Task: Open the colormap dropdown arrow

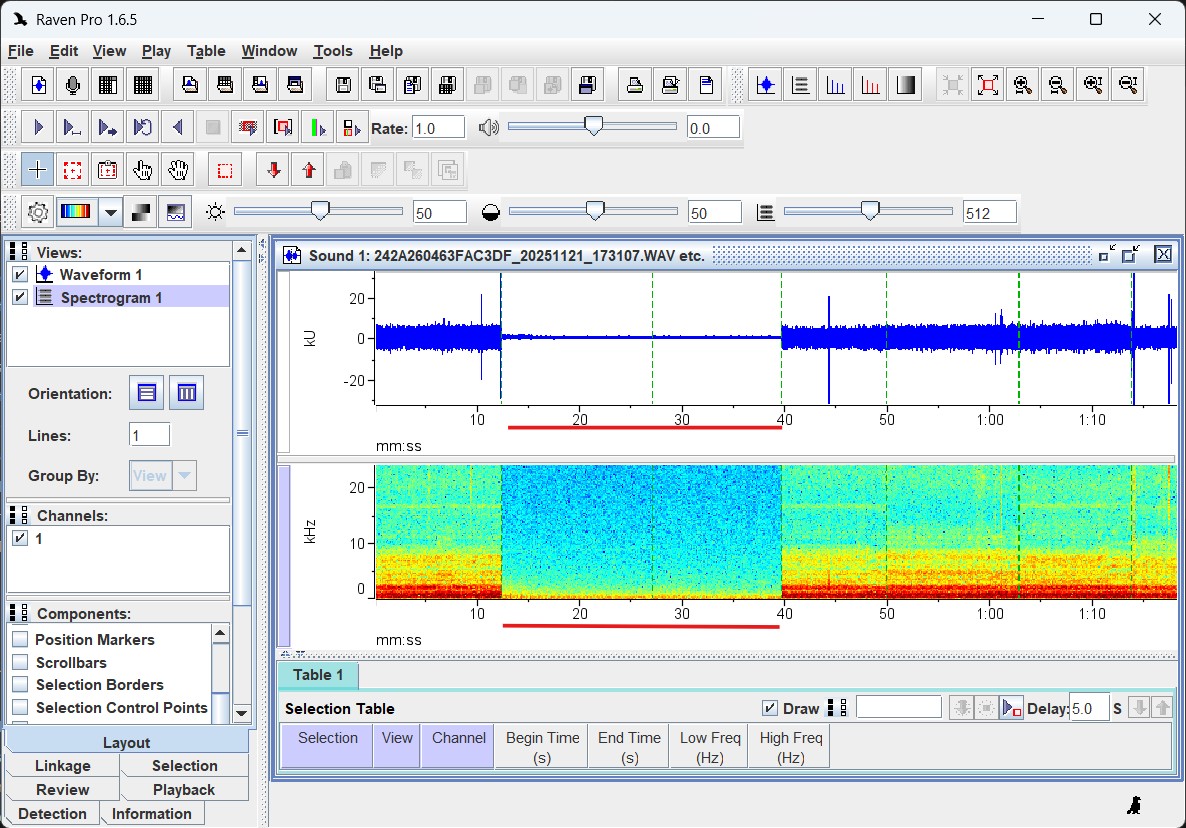Action: point(110,211)
